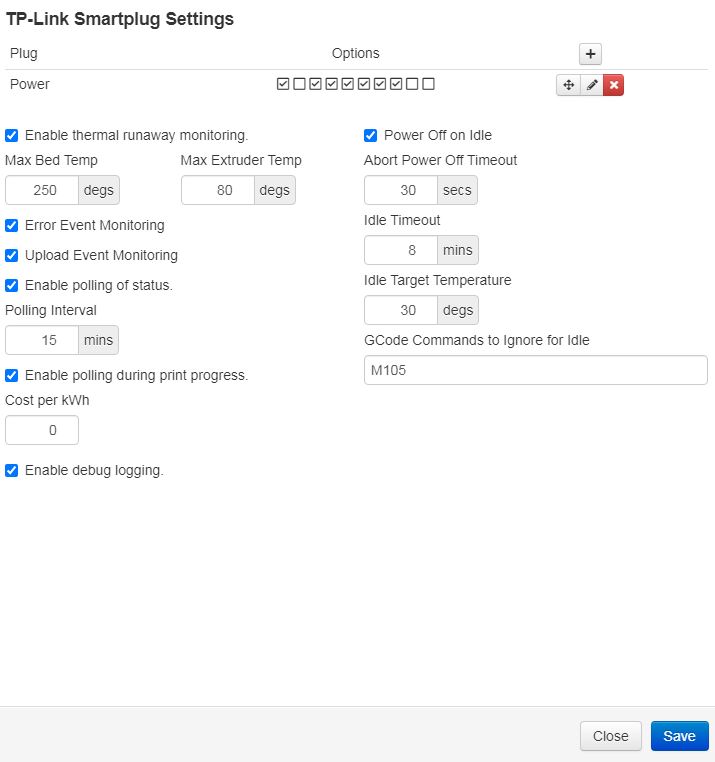The width and height of the screenshot is (715, 762).
Task: Click the Options column header
Action: tap(355, 53)
